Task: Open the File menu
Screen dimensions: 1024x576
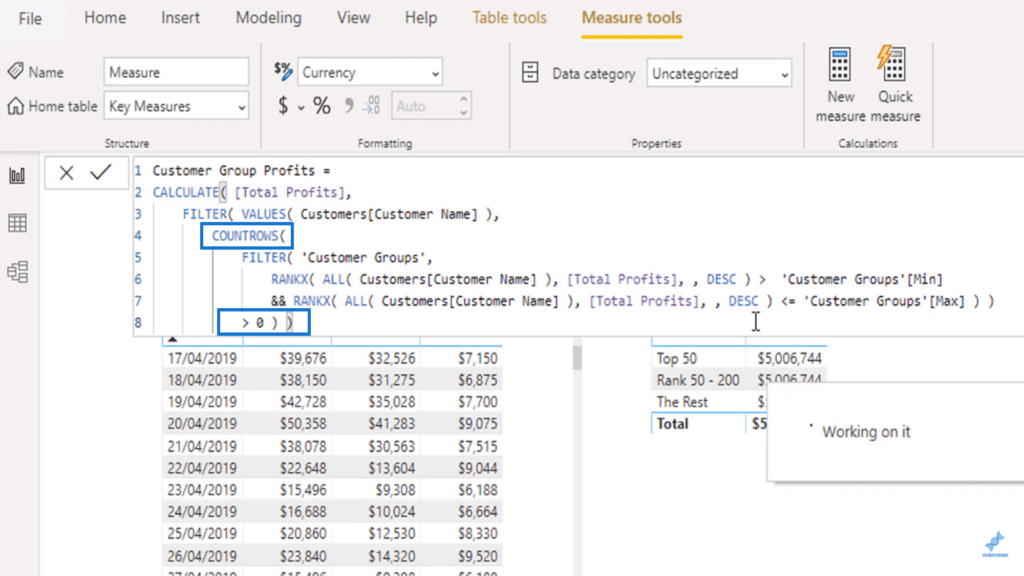Action: [x=30, y=18]
